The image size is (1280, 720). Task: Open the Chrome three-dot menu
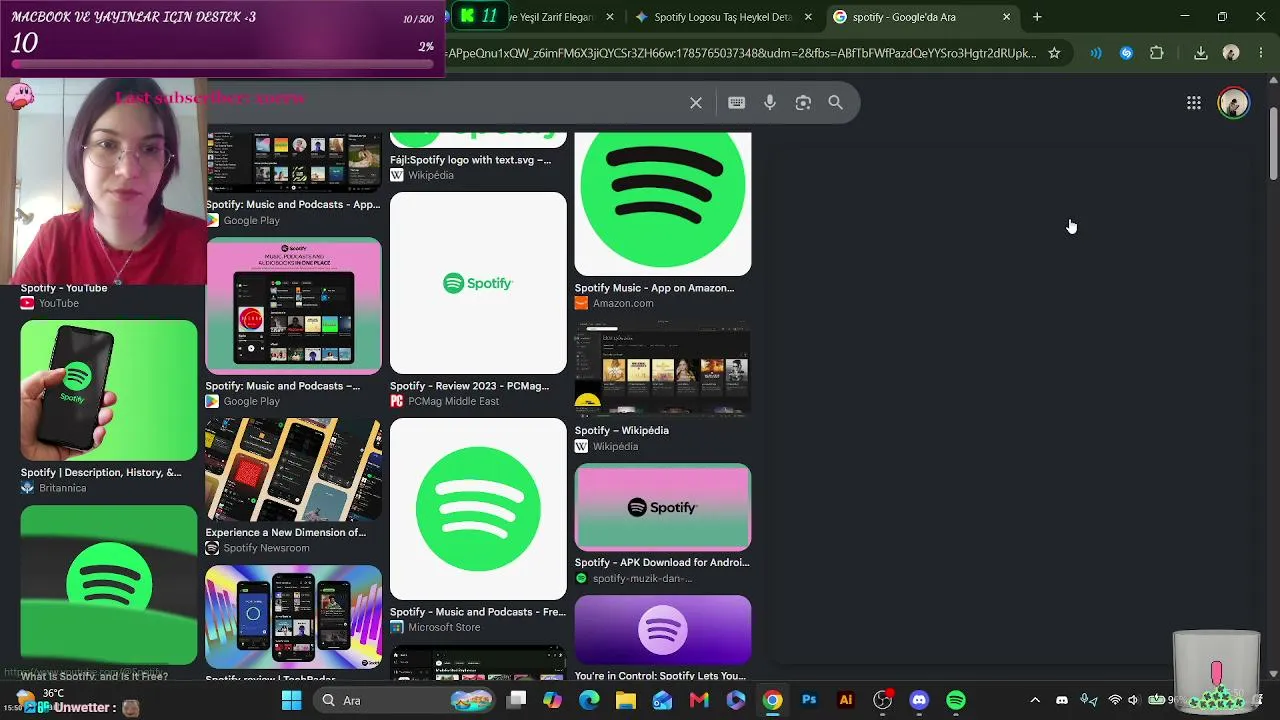[x=1260, y=53]
